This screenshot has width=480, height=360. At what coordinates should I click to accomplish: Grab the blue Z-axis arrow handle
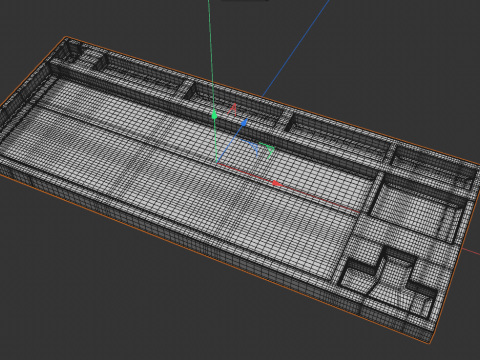(244, 123)
